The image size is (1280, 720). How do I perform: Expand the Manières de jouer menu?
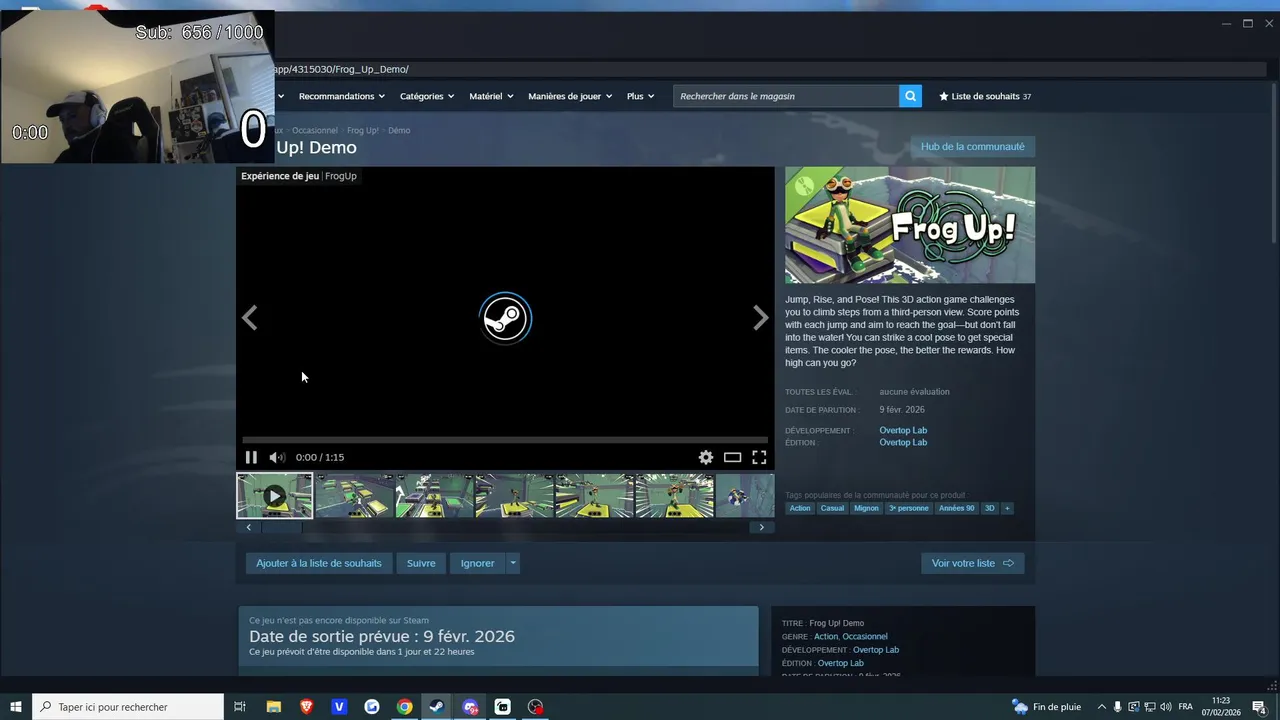click(570, 96)
